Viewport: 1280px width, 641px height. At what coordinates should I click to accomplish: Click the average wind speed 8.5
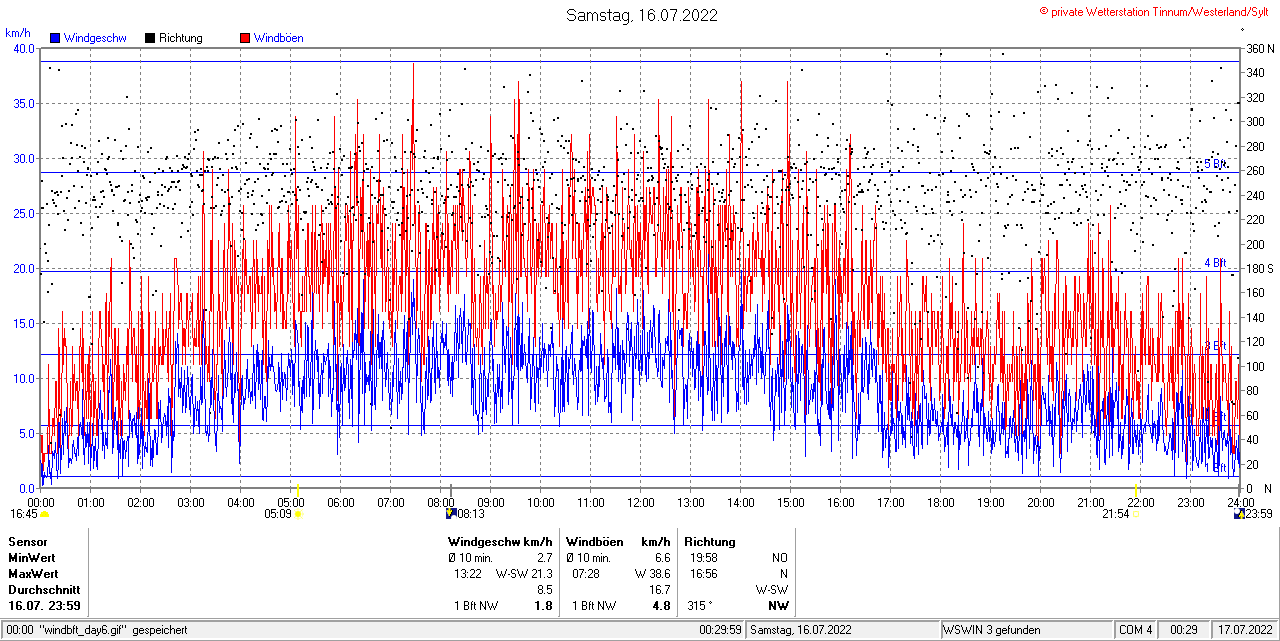pos(545,589)
